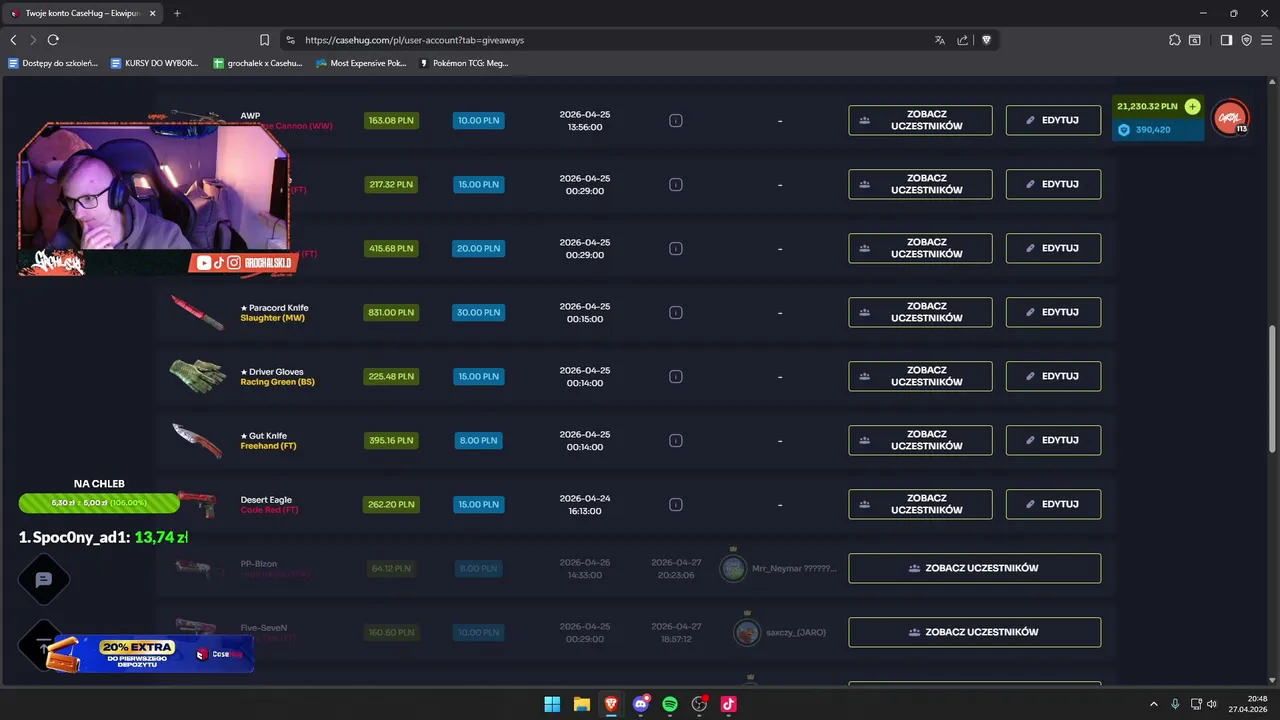Click the Gut Knife item image
This screenshot has width=1280, height=720.
coord(197,440)
